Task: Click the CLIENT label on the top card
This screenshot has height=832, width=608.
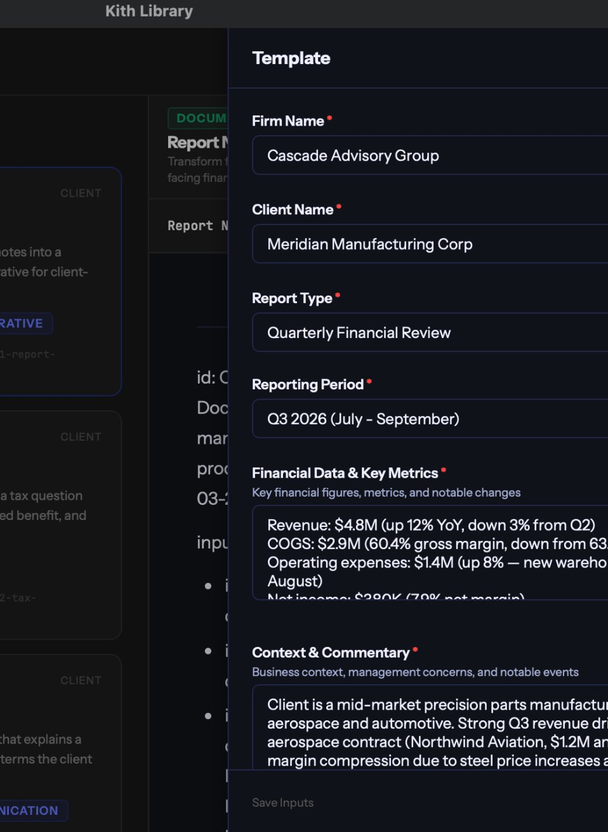Action: click(80, 193)
